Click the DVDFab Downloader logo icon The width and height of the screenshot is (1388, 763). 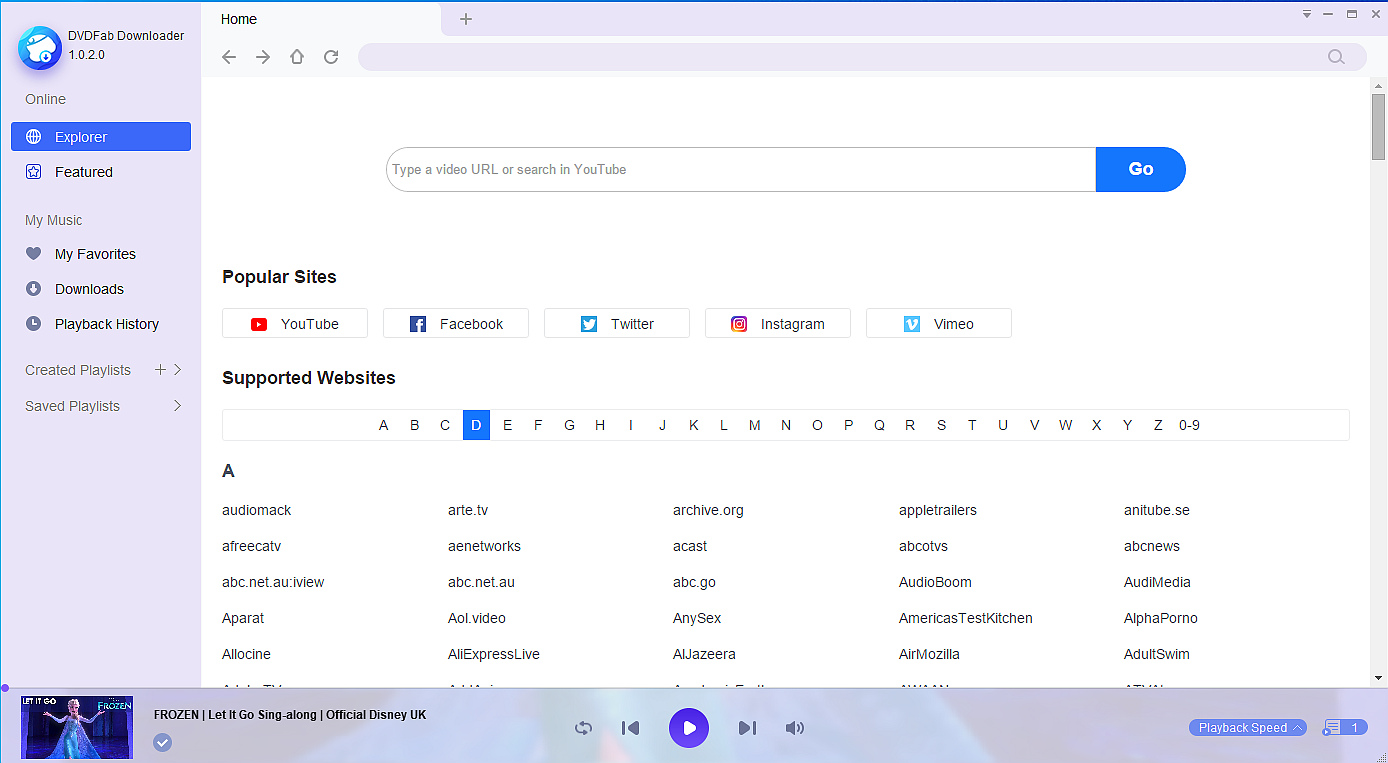[40, 47]
